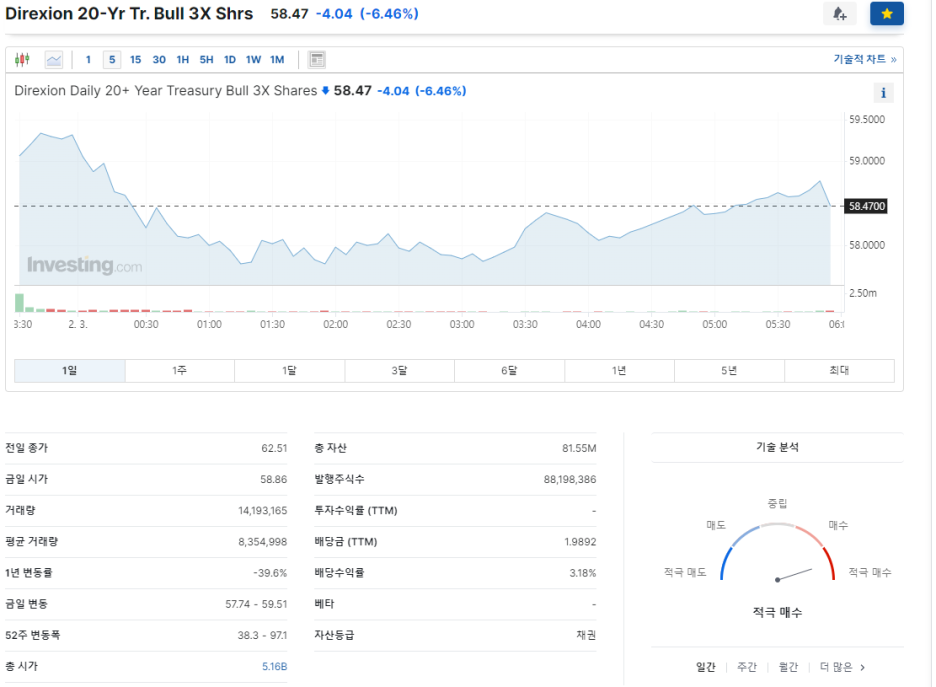This screenshot has width=936, height=687.
Task: Select the 1D interval
Action: click(230, 60)
